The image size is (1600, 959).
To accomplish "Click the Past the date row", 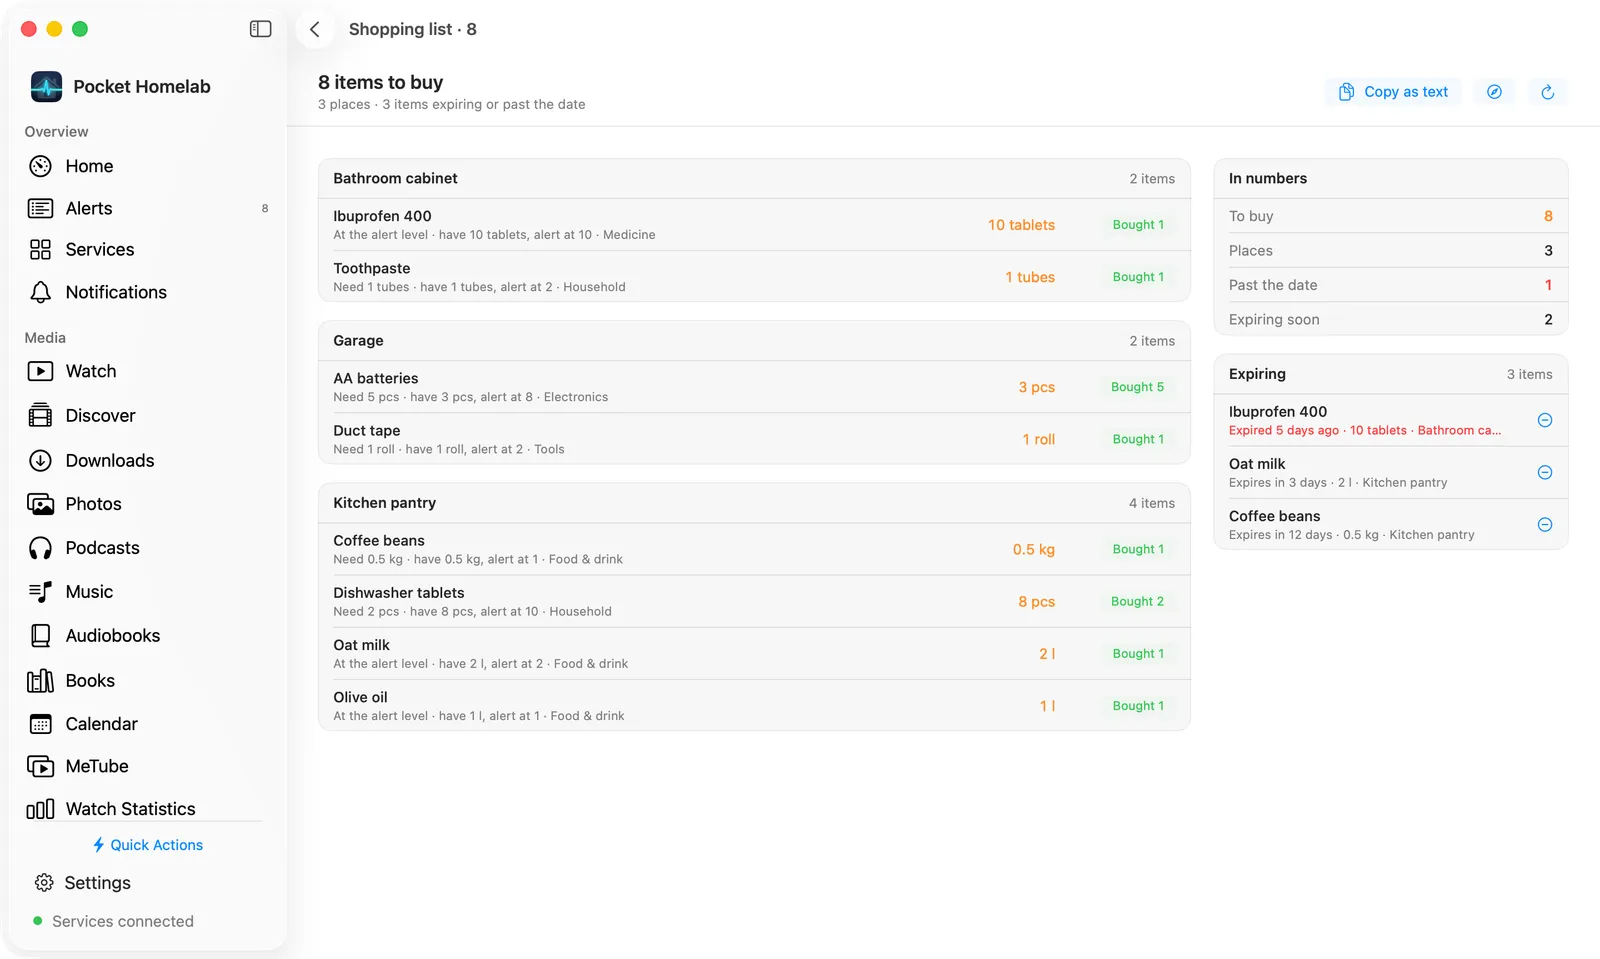I will pyautogui.click(x=1391, y=285).
